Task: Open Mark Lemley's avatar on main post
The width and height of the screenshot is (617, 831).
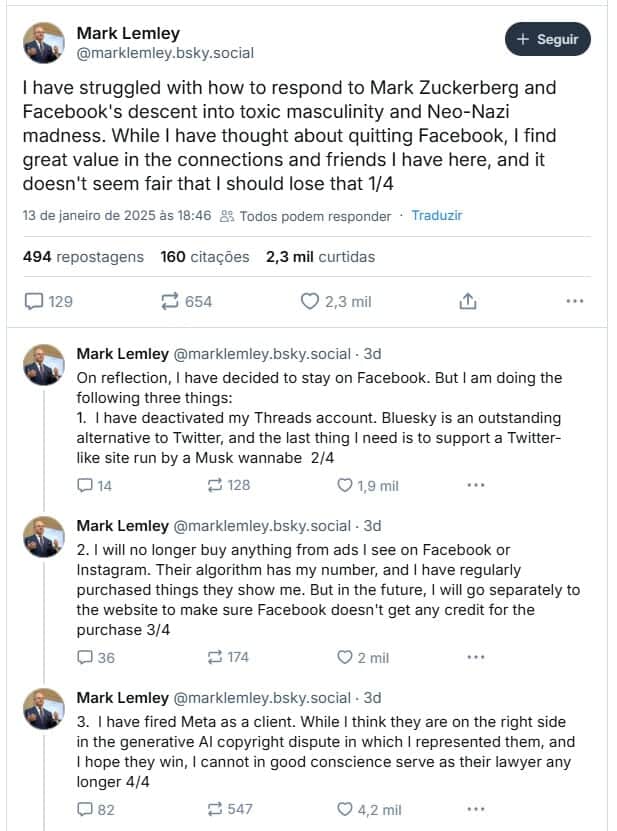Action: [x=44, y=43]
